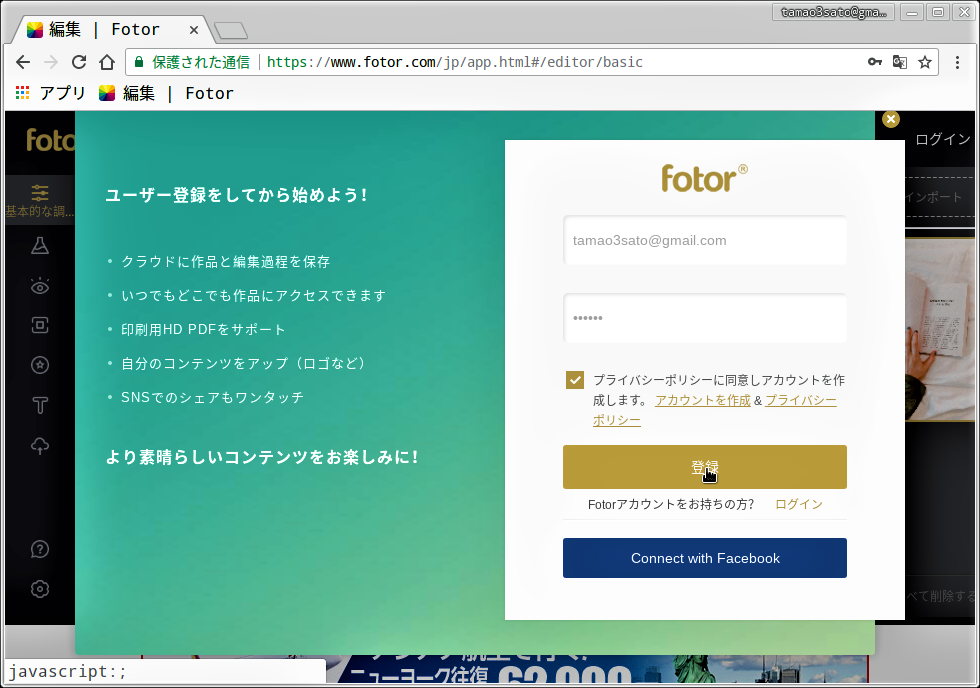Open the アカウントを作成 terms link

(702, 400)
